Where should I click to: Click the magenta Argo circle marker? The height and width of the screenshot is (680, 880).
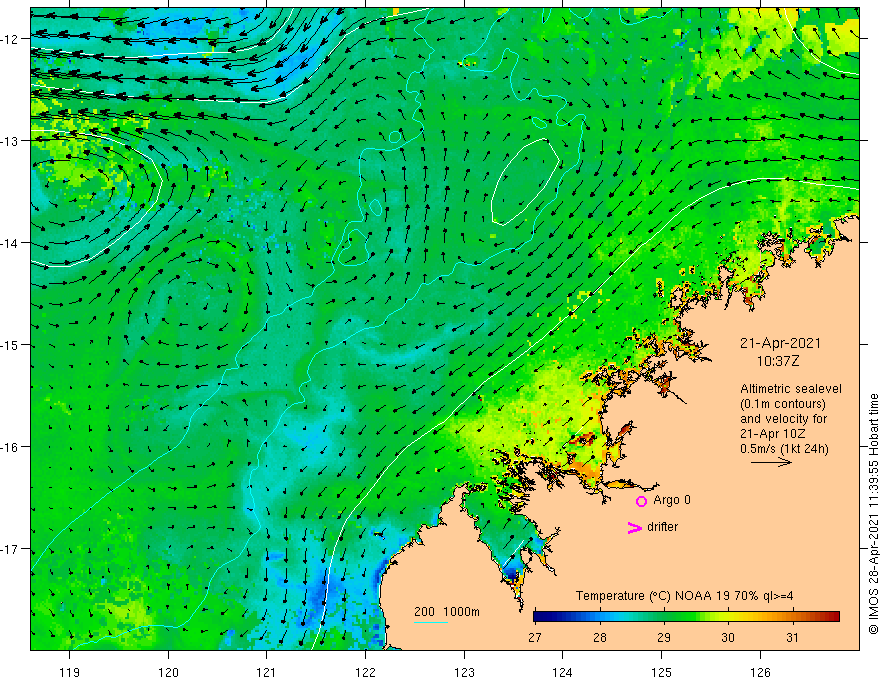click(641, 501)
